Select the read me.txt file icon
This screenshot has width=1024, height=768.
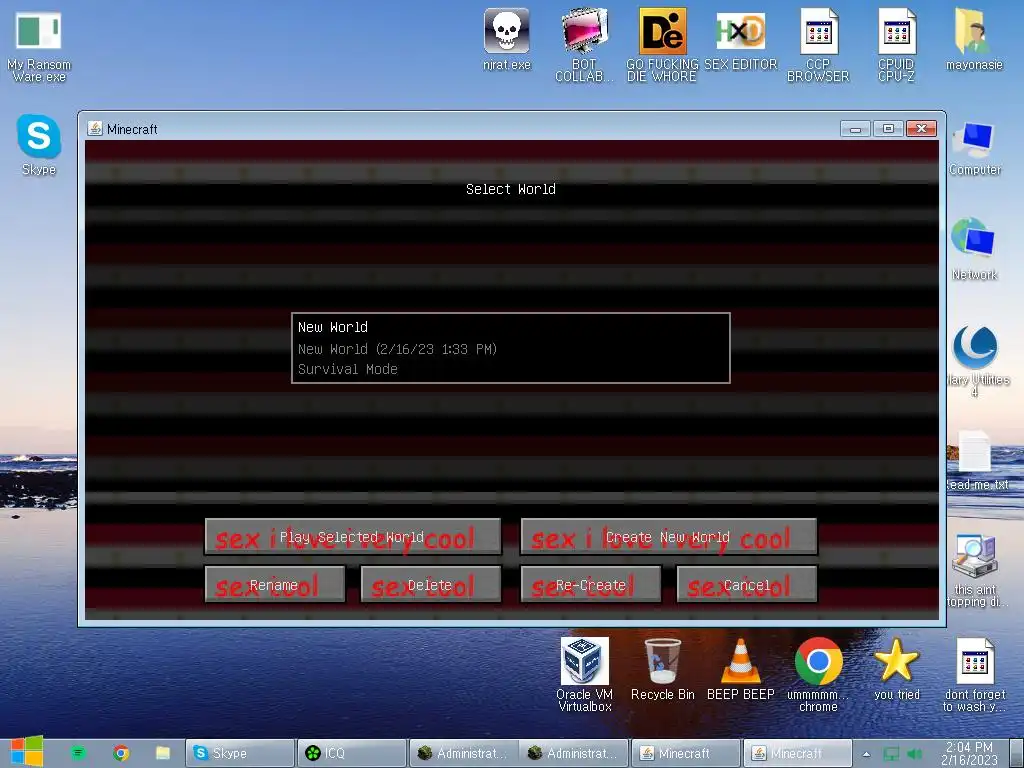[x=976, y=460]
